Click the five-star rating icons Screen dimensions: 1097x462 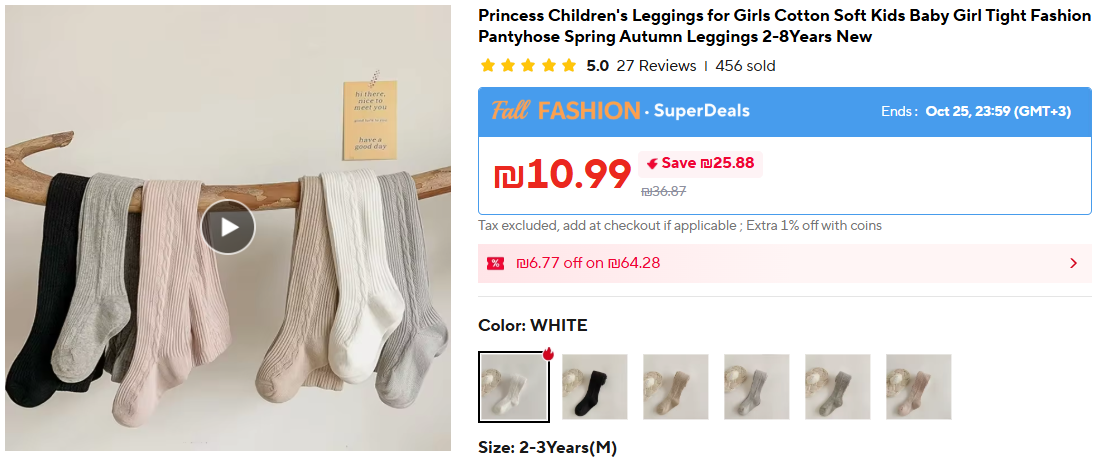click(x=528, y=66)
